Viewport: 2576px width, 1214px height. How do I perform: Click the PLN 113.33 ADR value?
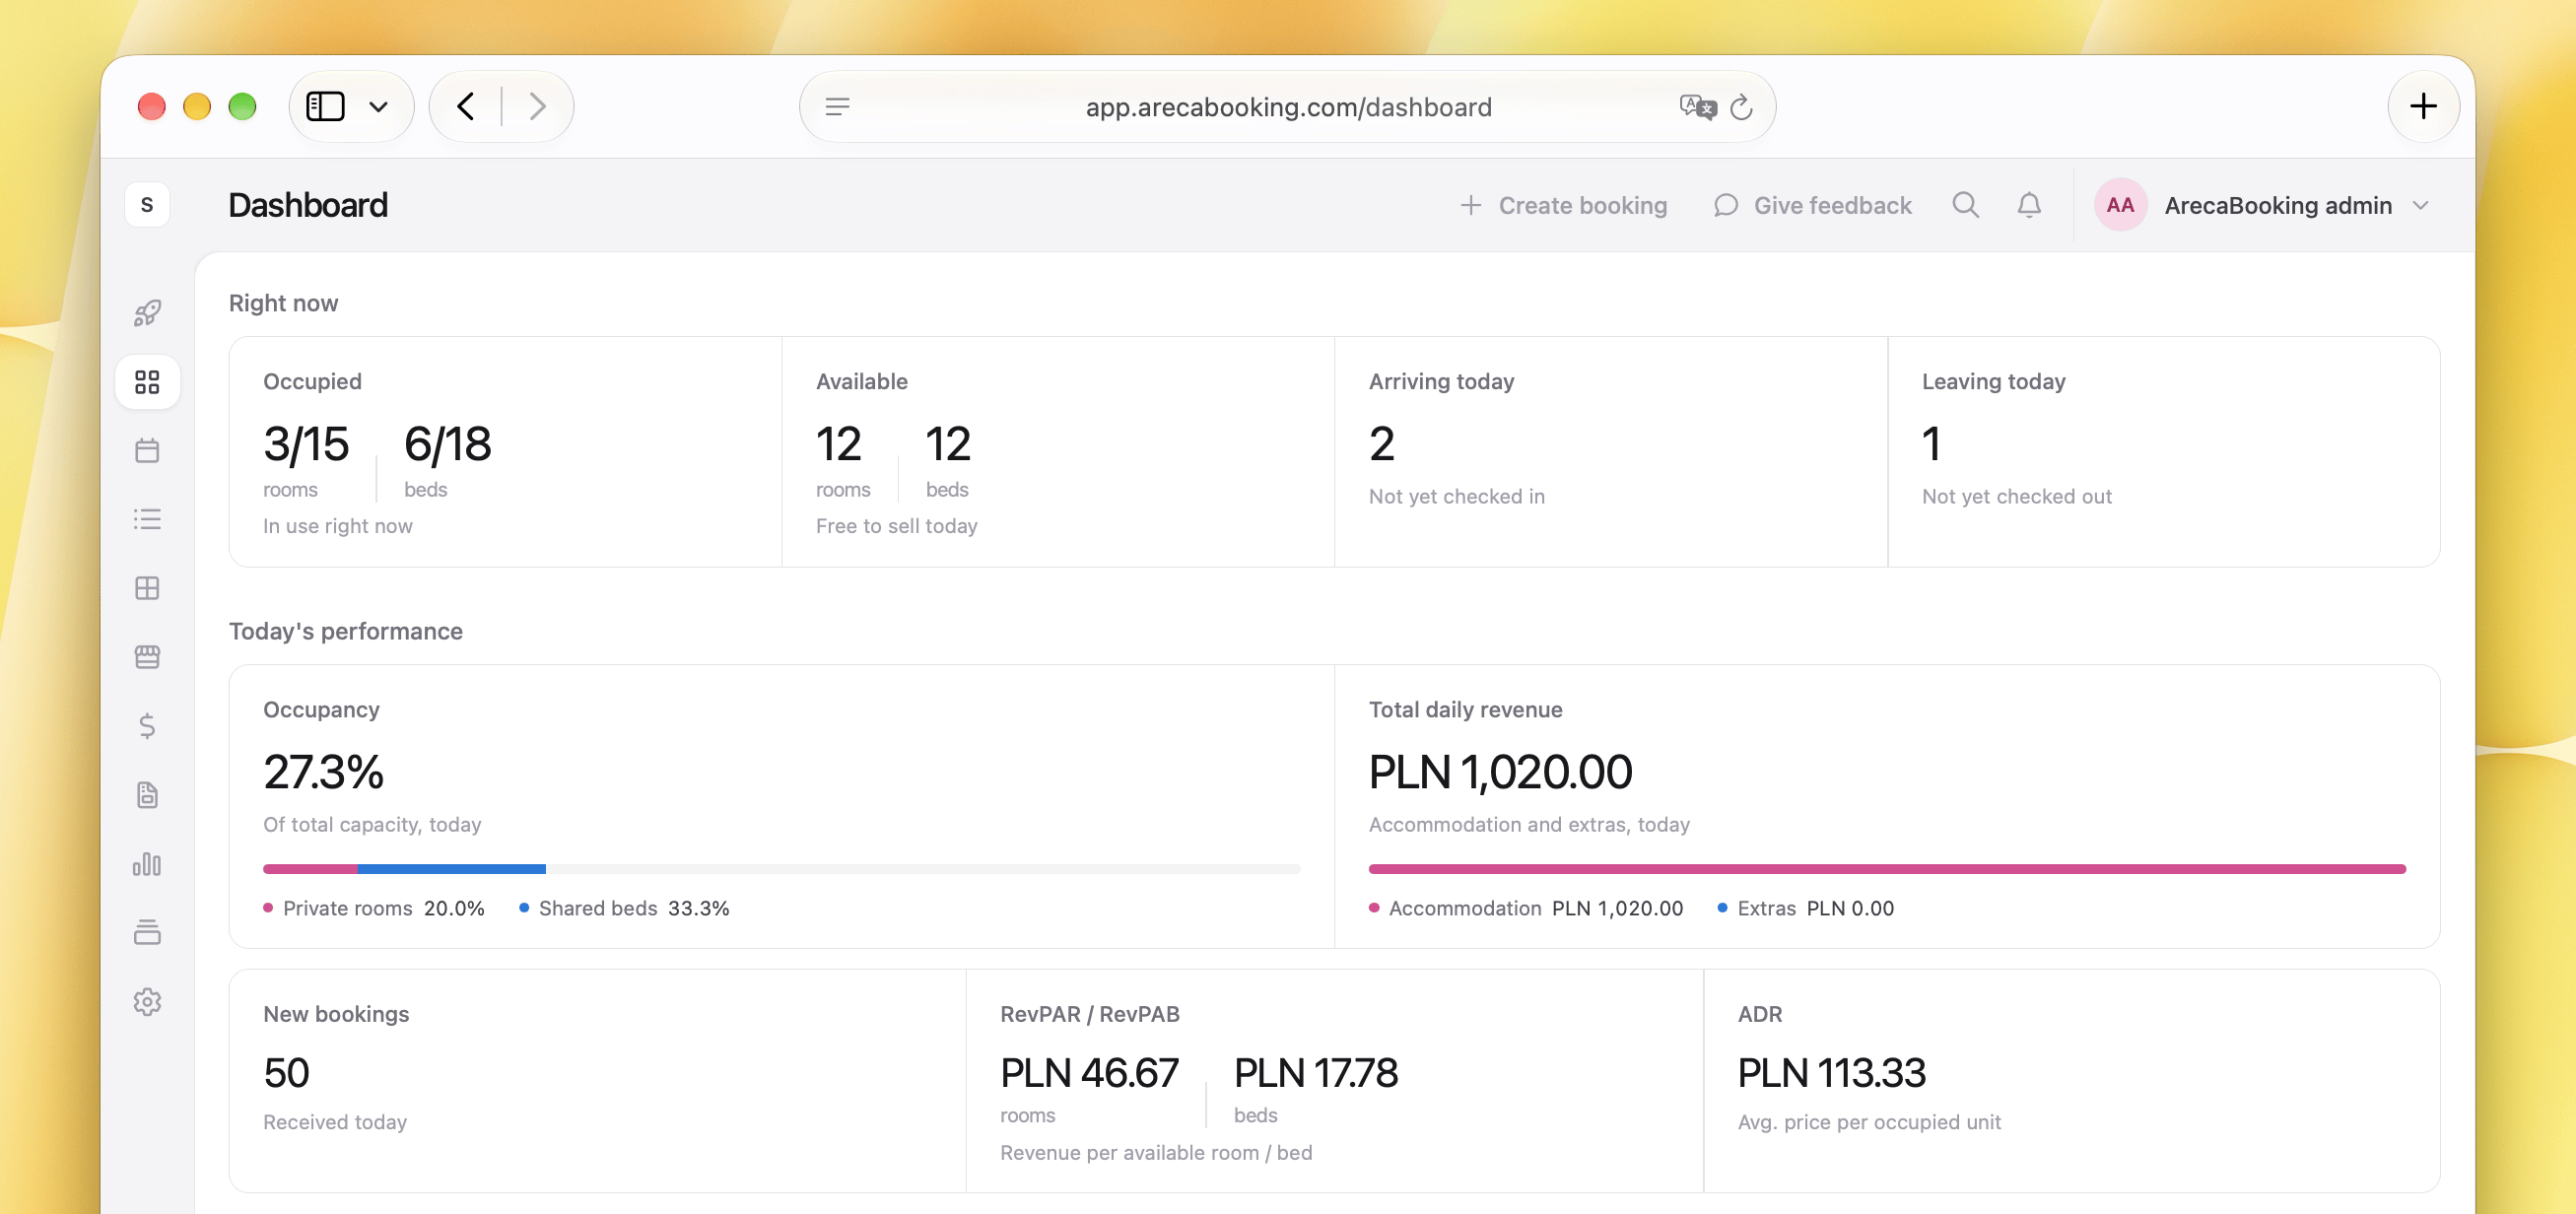[1831, 1072]
